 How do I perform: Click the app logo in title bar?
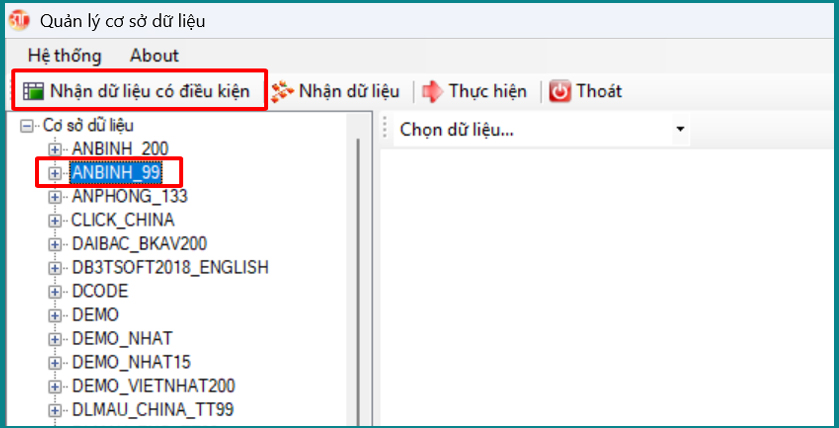[x=19, y=20]
